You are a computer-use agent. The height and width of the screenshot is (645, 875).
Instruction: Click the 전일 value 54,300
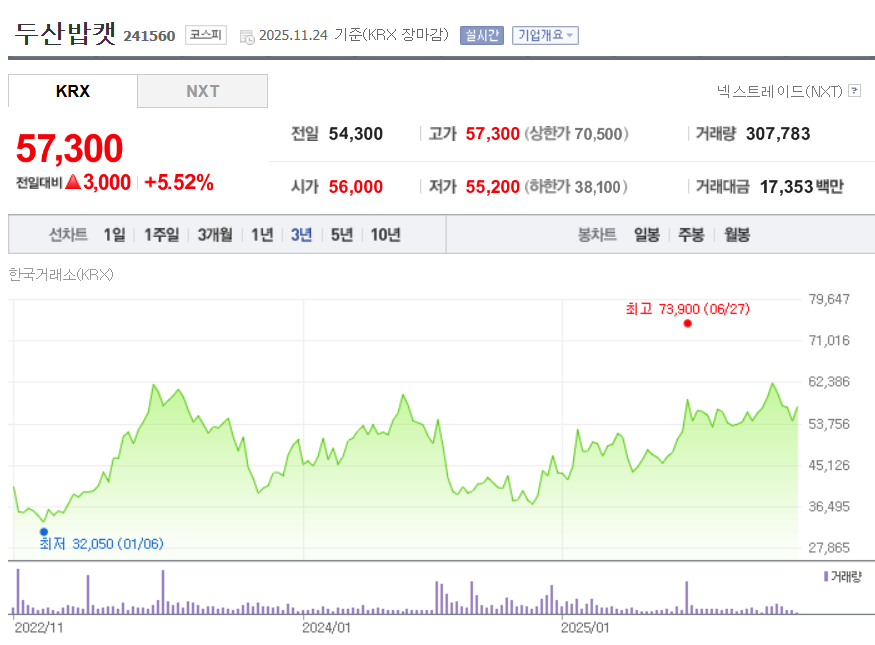[x=355, y=134]
